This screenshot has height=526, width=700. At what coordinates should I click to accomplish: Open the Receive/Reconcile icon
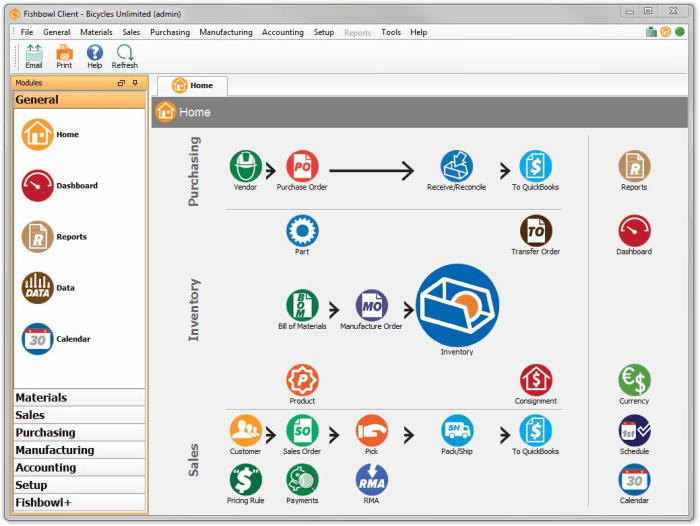pos(457,167)
